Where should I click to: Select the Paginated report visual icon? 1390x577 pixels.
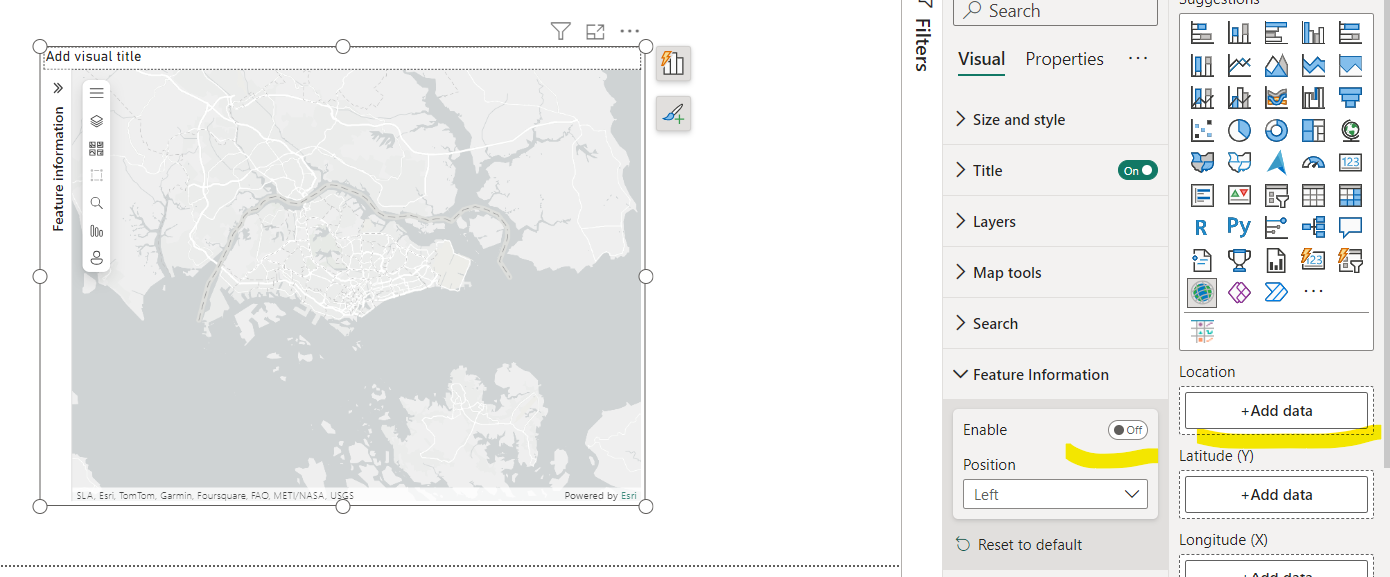tap(1276, 260)
